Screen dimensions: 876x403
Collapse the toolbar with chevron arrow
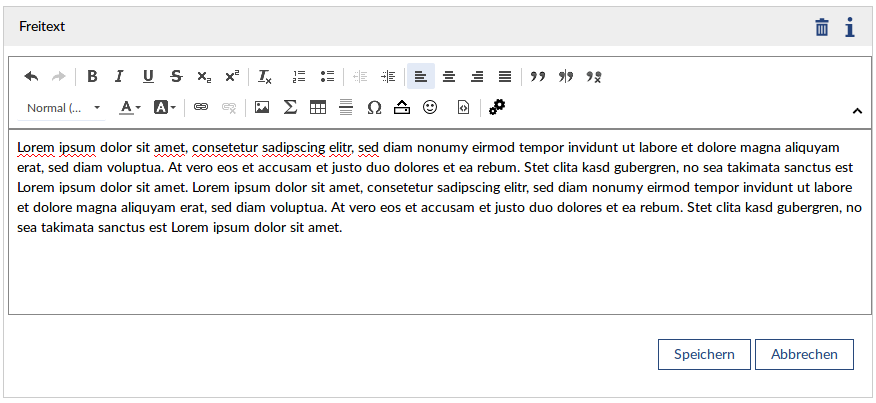click(857, 110)
